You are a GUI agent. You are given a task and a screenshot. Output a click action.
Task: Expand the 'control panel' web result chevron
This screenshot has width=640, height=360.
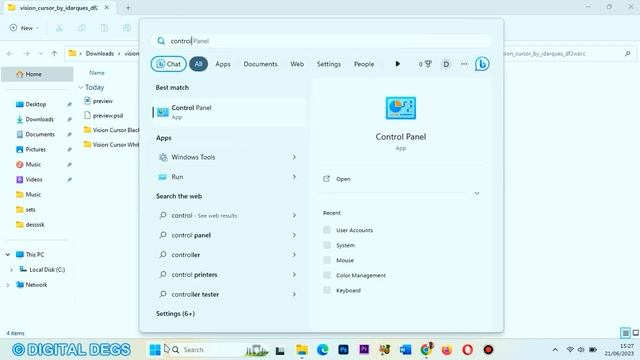coord(294,235)
